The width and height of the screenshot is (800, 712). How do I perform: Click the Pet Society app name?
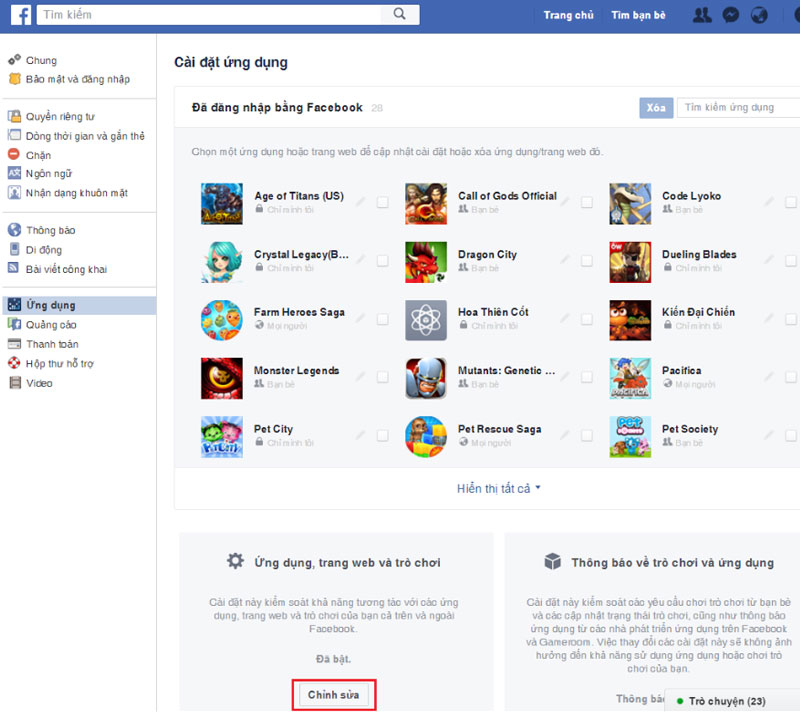pos(690,429)
